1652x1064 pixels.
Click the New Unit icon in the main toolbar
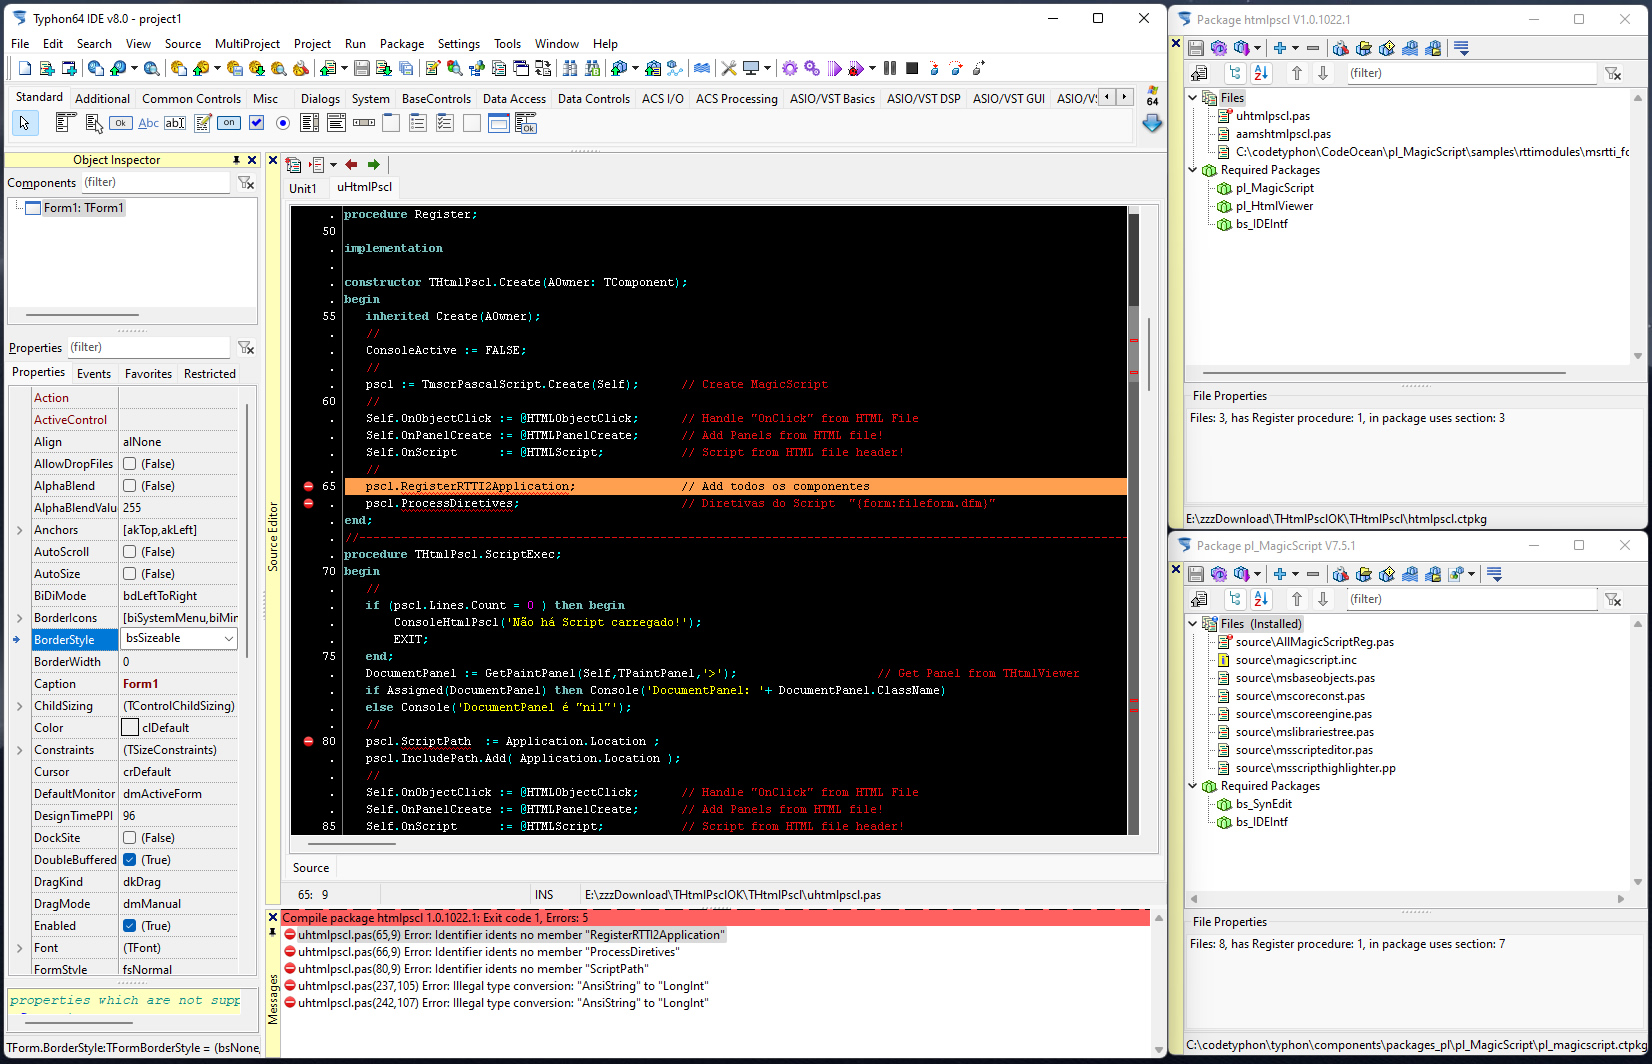47,68
